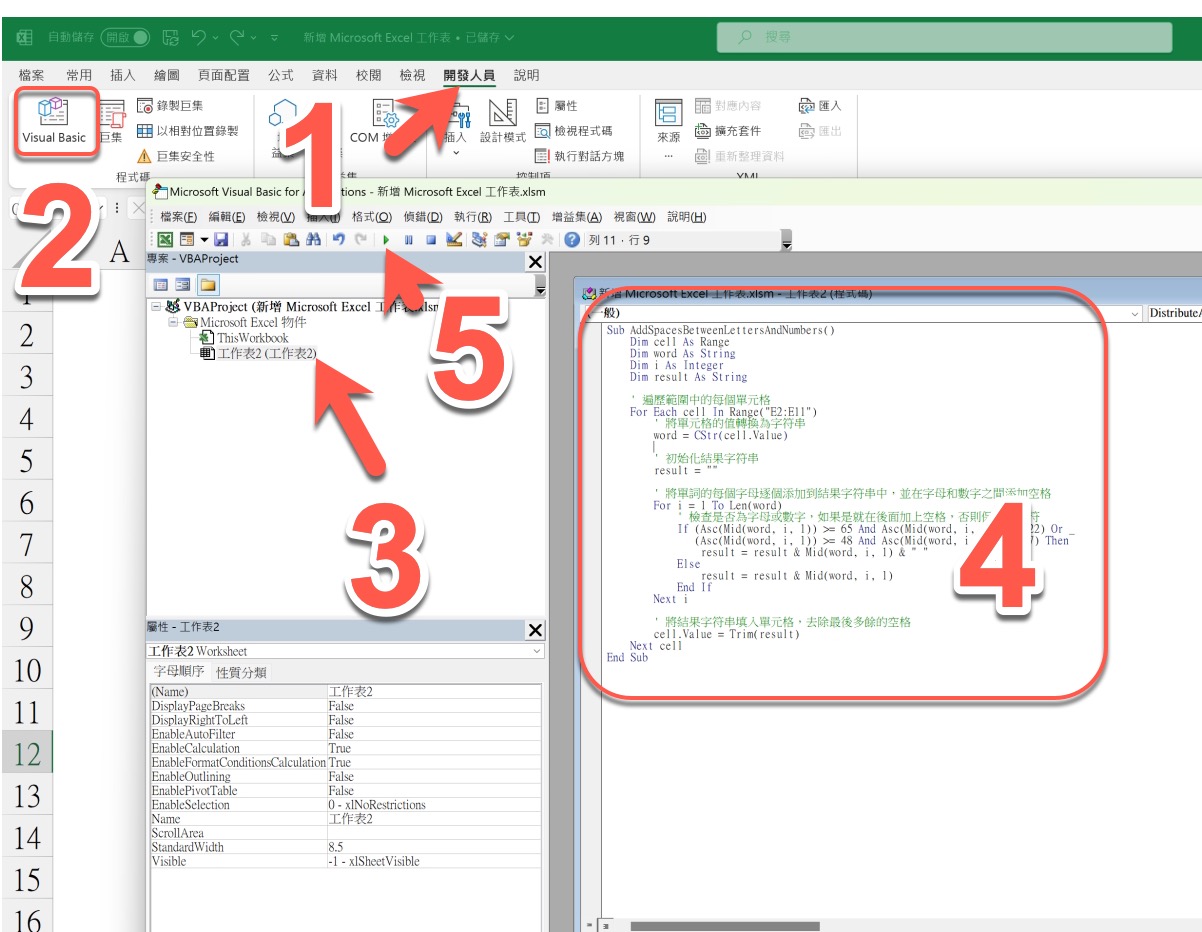The image size is (1202, 932).
Task: Click the search box in Excel title bar
Action: [944, 37]
